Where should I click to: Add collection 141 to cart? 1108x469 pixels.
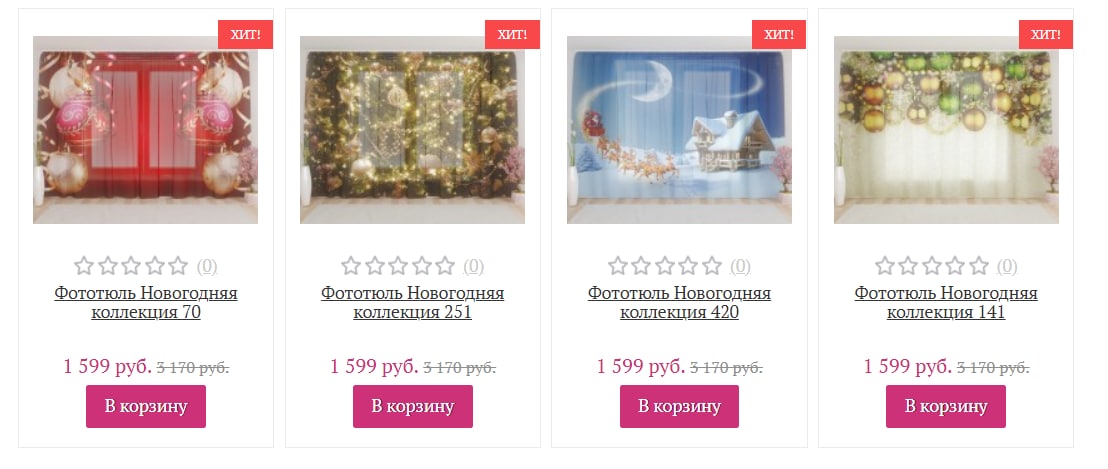click(945, 406)
